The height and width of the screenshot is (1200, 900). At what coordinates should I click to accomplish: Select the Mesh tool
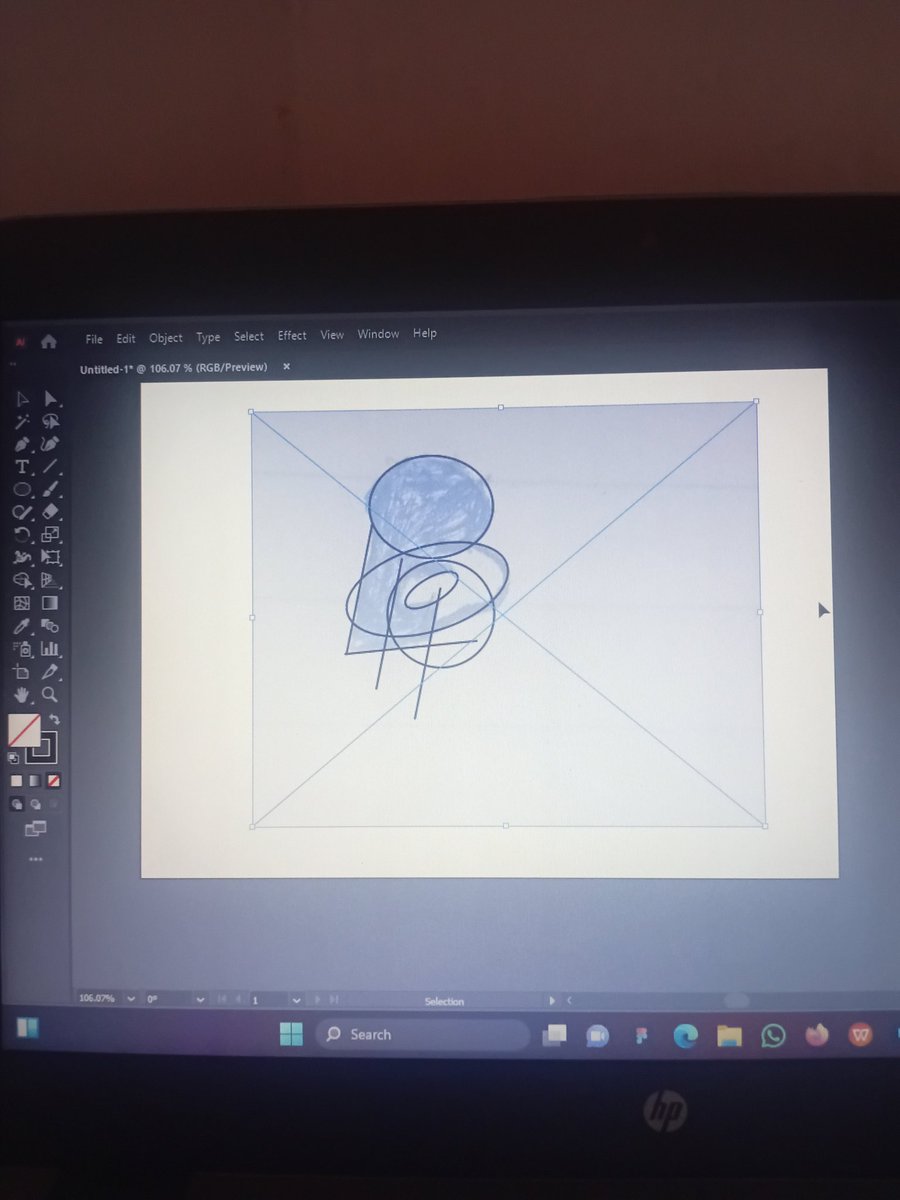[22, 603]
